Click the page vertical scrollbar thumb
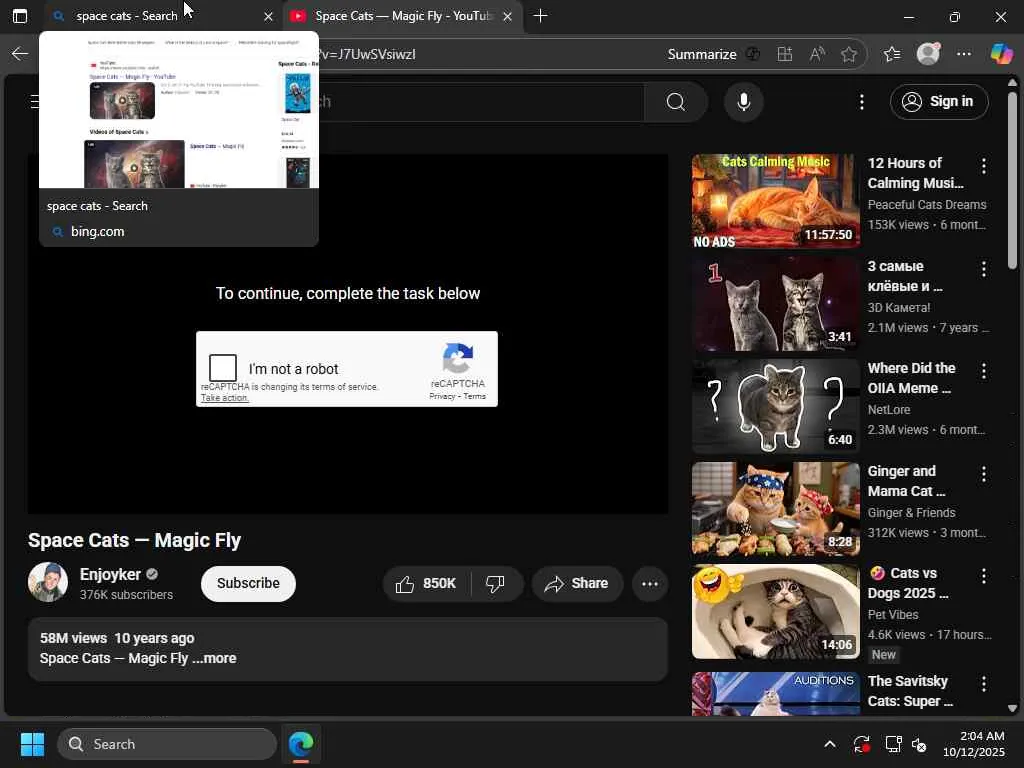This screenshot has height=768, width=1024. point(1012,180)
